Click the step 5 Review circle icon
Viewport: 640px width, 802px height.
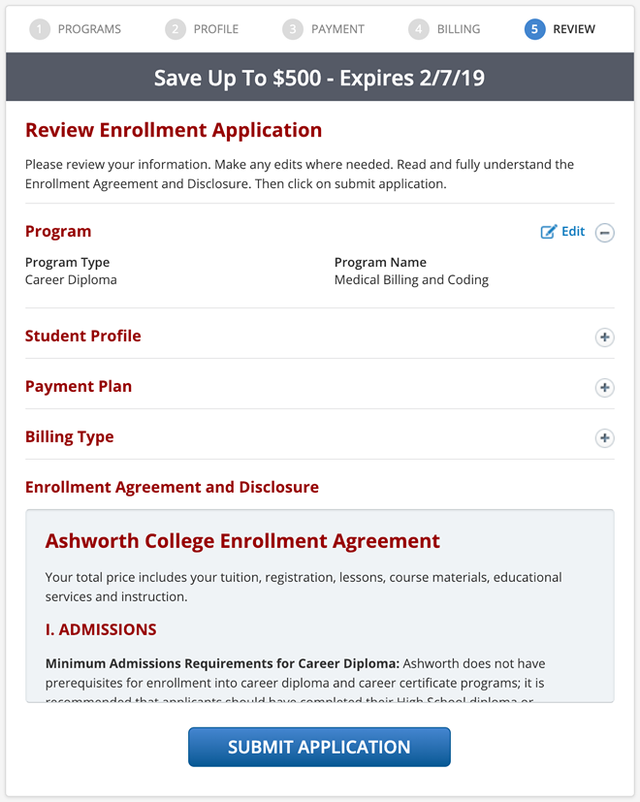tap(535, 29)
